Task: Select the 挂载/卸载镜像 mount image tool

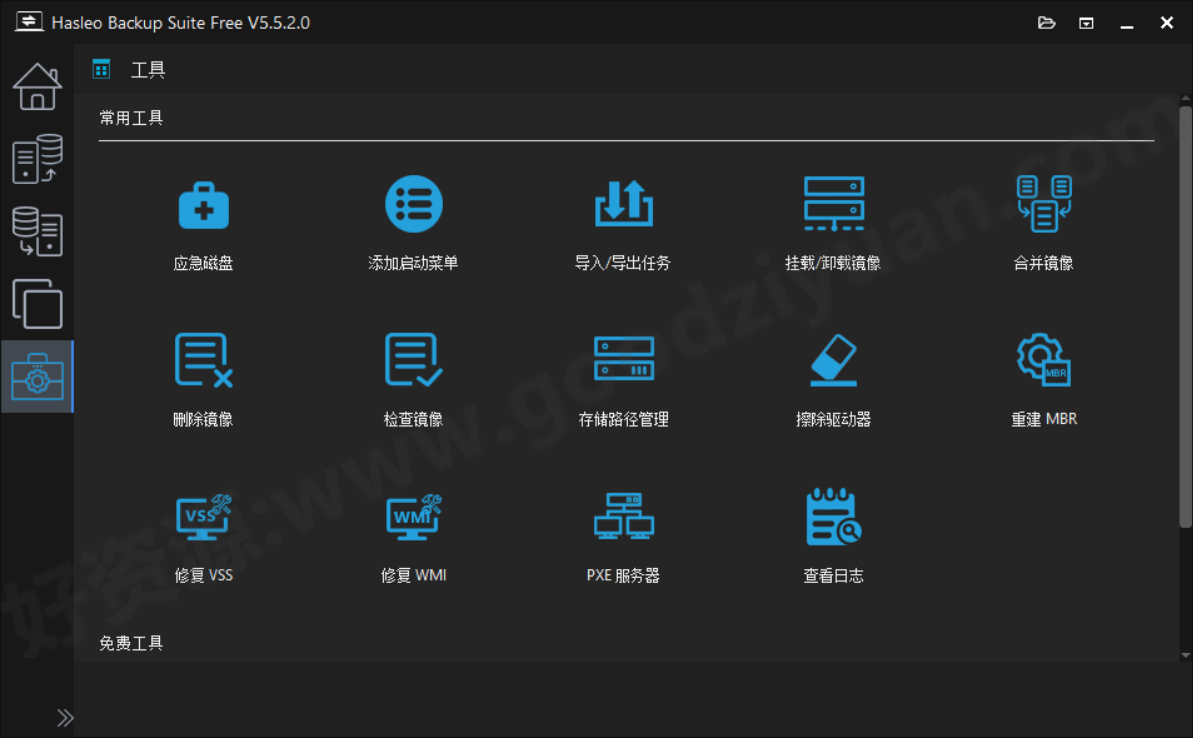Action: pyautogui.click(x=834, y=222)
